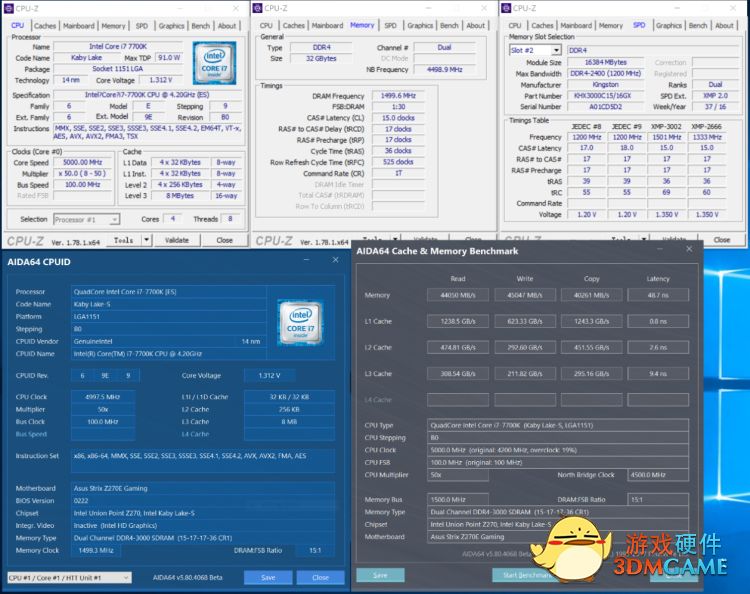Open Bench tab in the SPD-tab CPU-Z window

point(698,26)
